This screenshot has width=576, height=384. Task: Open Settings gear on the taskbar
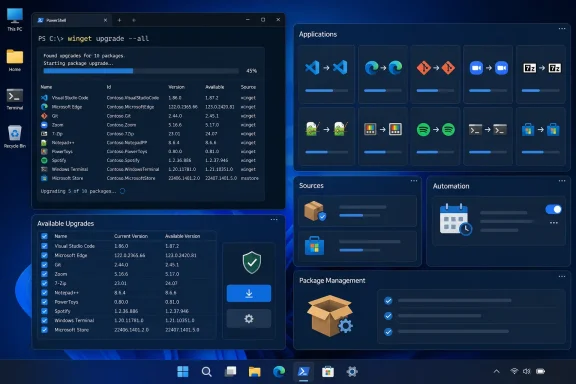(x=352, y=372)
